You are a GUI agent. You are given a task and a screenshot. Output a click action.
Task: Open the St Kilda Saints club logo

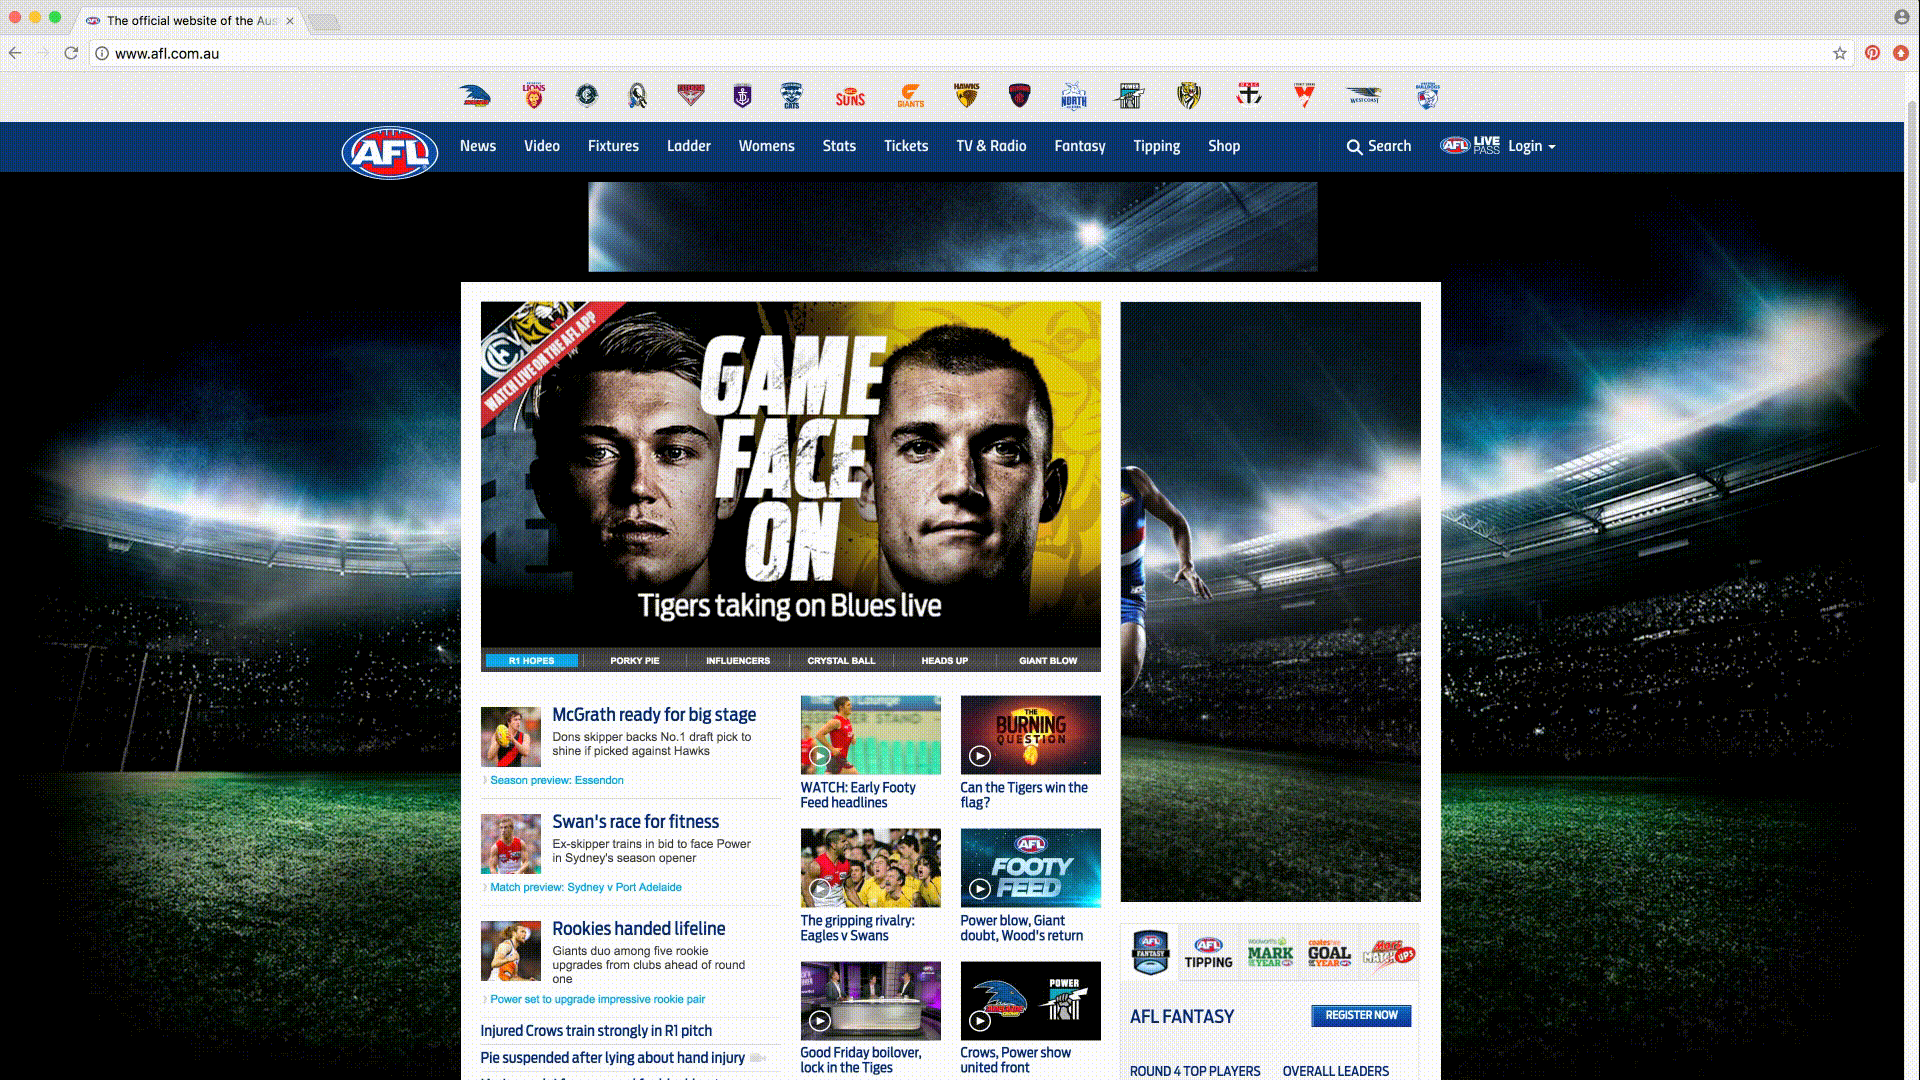(x=1248, y=95)
